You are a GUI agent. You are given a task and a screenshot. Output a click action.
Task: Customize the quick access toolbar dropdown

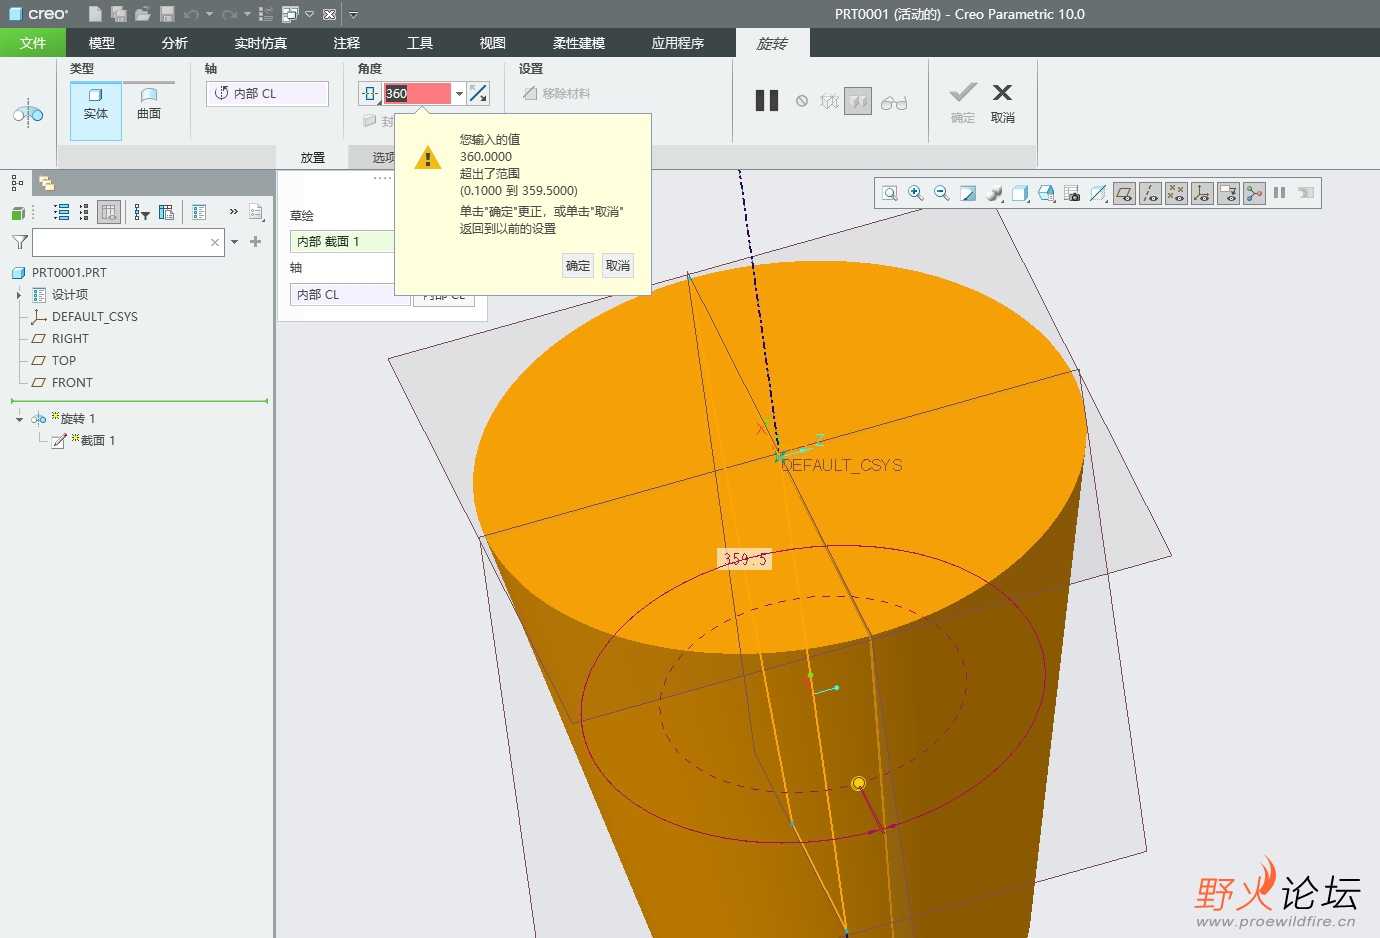[x=353, y=15]
